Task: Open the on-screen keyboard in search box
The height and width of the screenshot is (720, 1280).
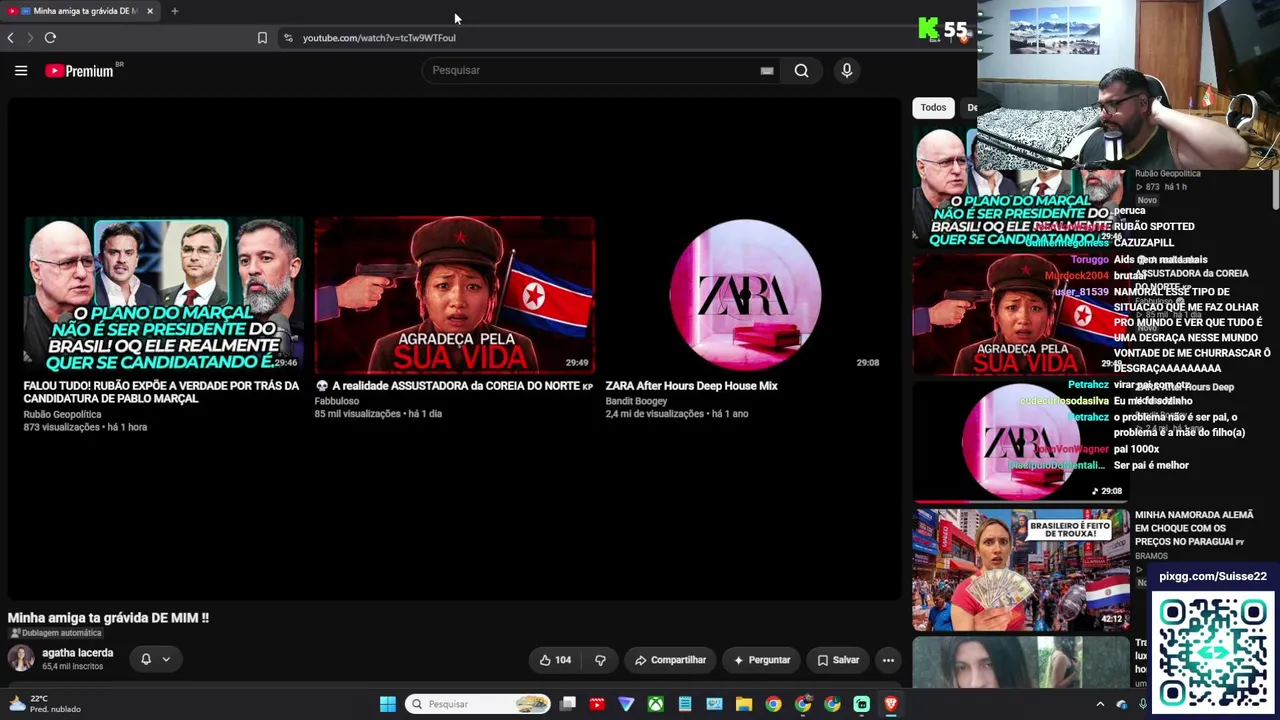Action: pos(767,70)
